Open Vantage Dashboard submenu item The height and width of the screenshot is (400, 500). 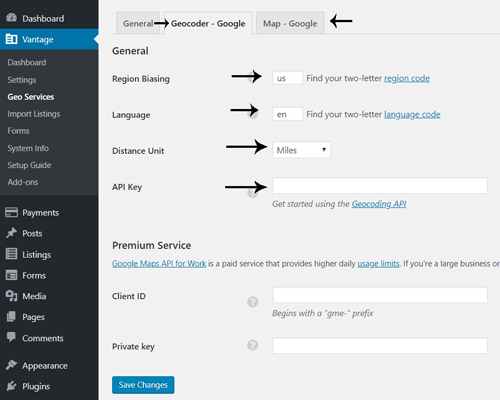[27, 62]
